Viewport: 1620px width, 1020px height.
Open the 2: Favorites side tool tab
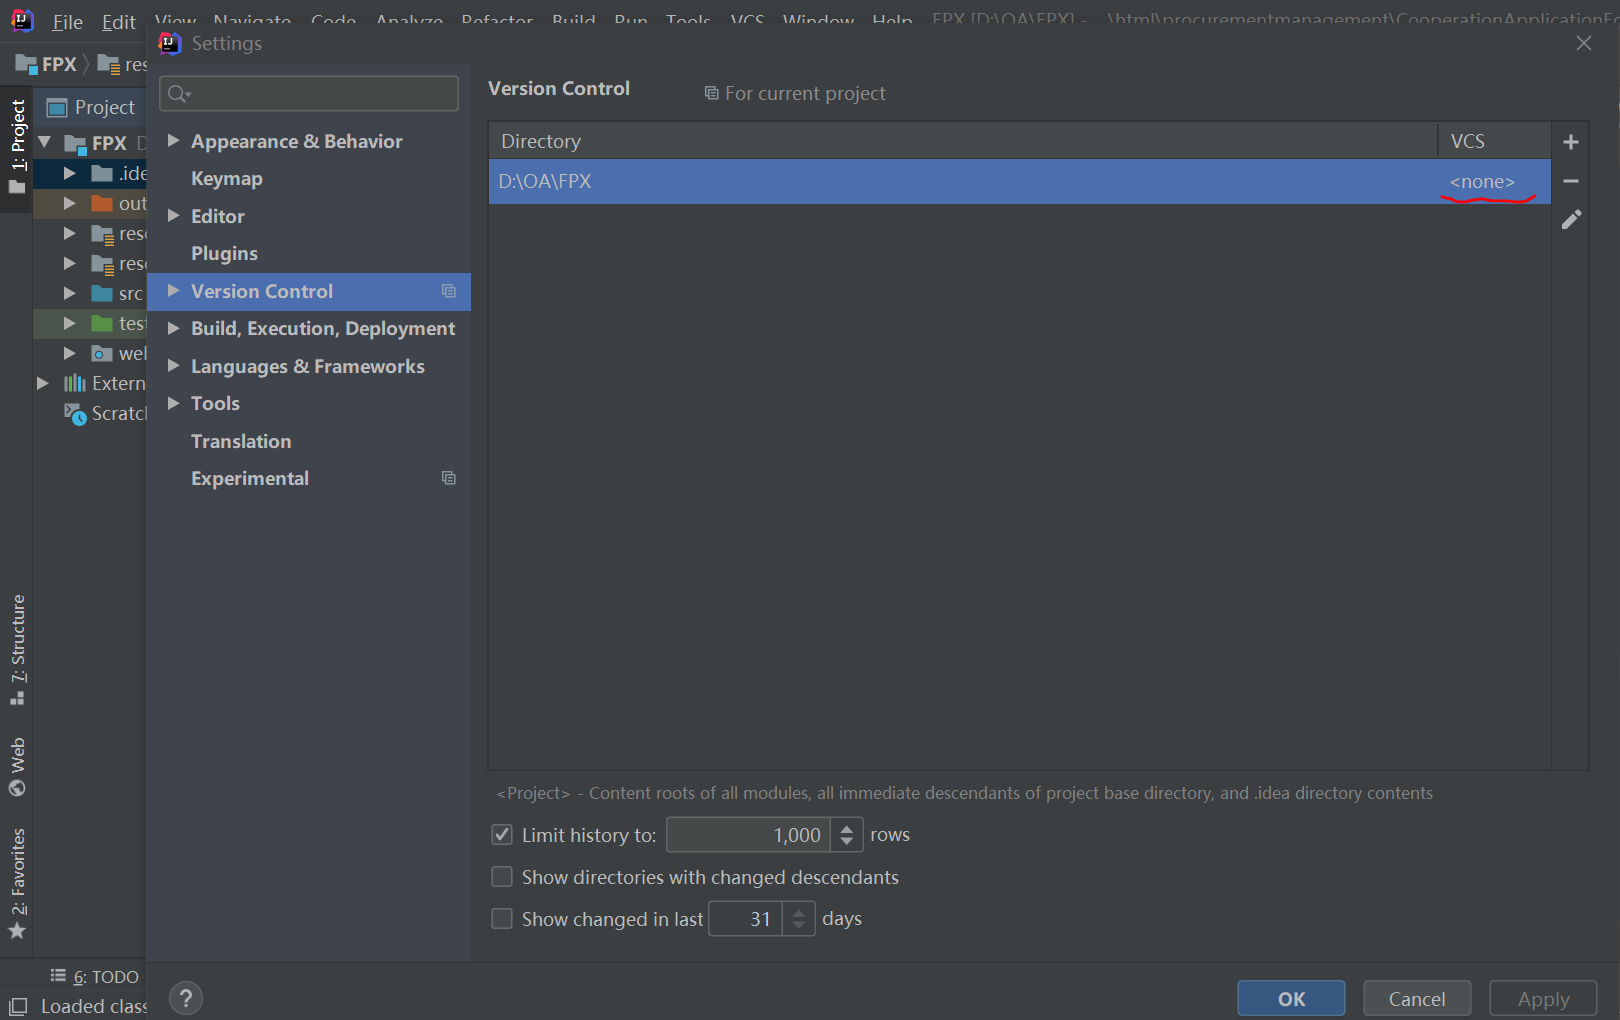(x=17, y=884)
